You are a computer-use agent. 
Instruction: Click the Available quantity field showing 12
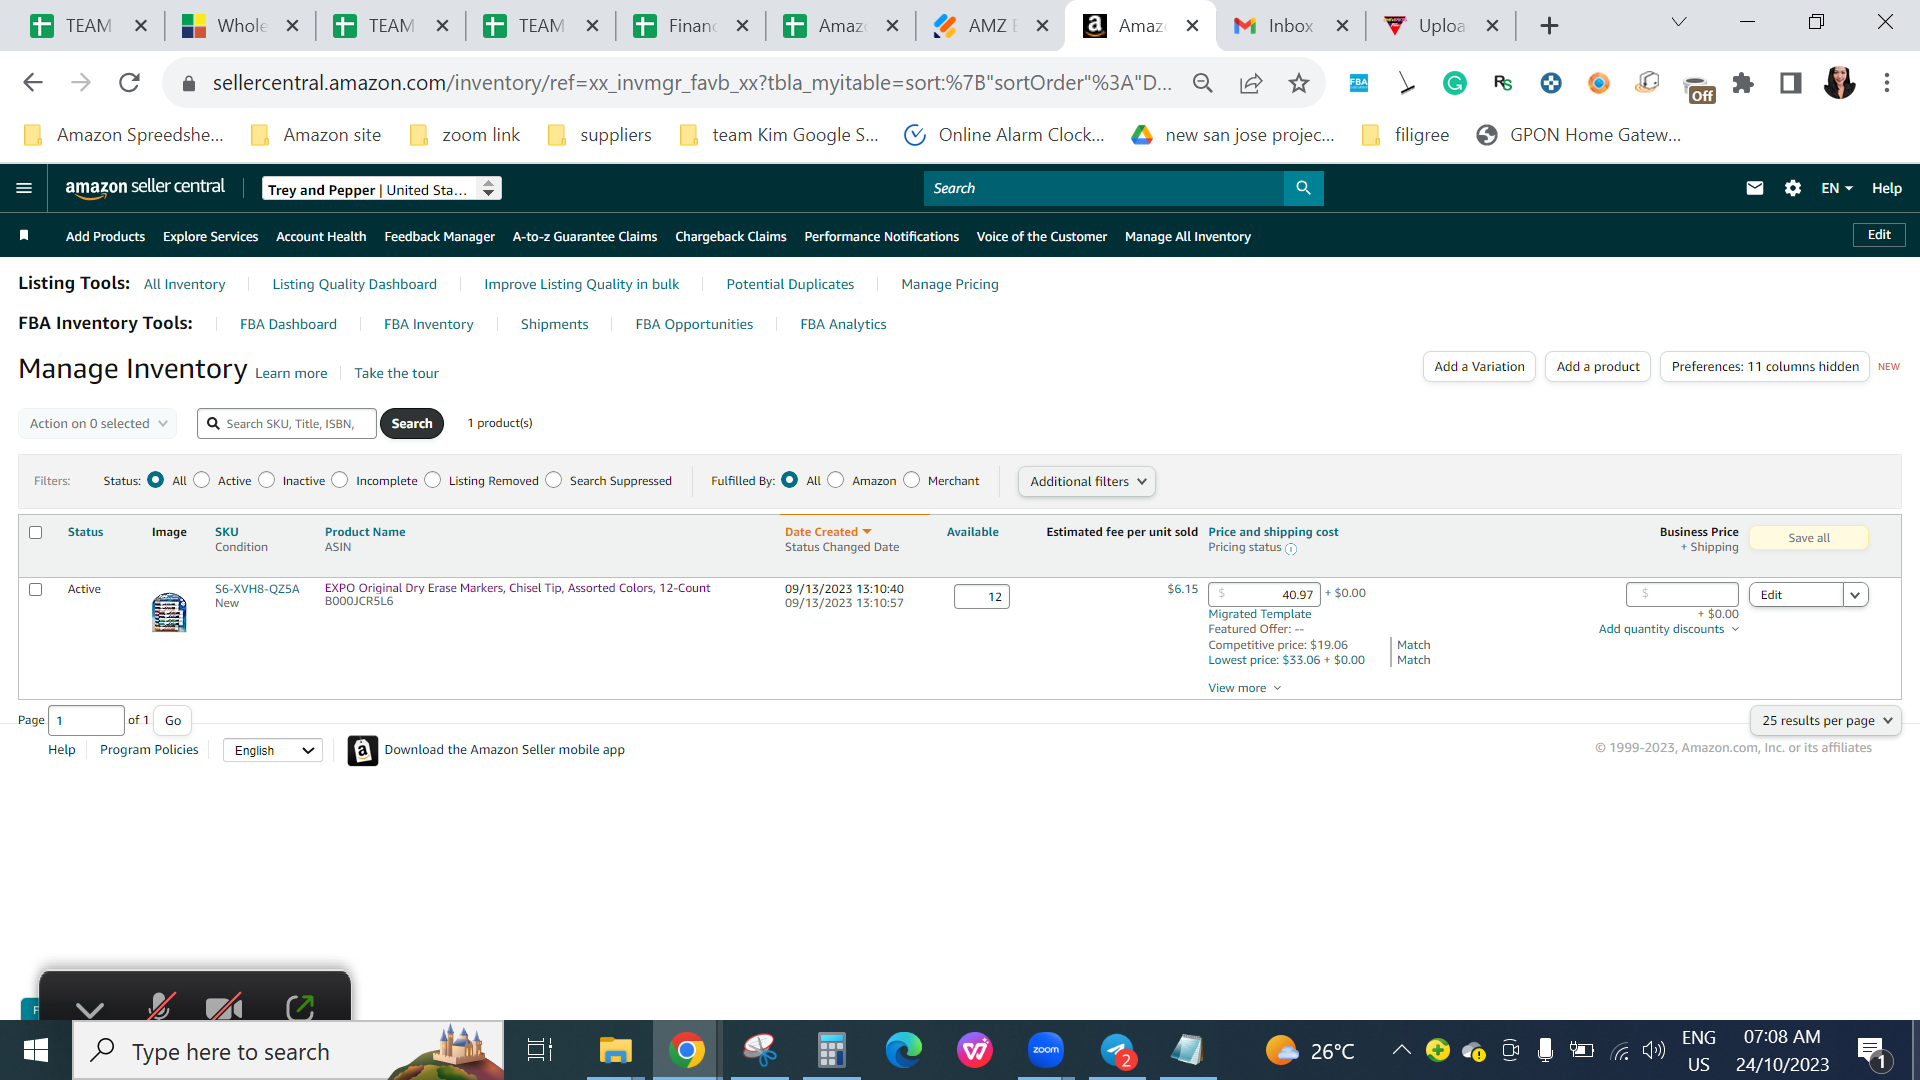pyautogui.click(x=982, y=597)
